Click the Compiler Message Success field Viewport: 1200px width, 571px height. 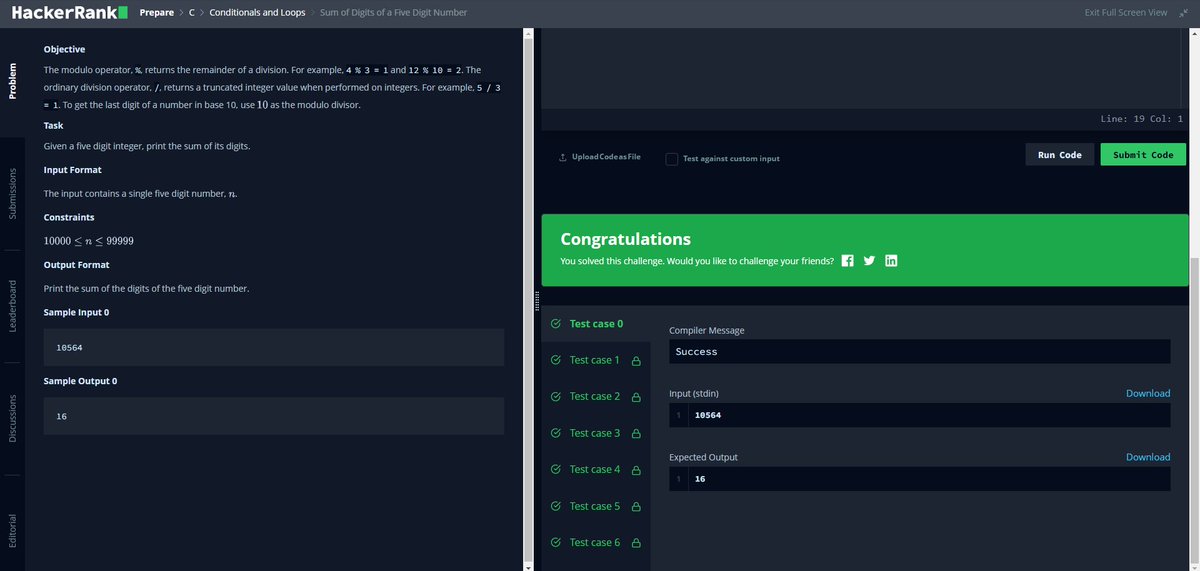(919, 352)
